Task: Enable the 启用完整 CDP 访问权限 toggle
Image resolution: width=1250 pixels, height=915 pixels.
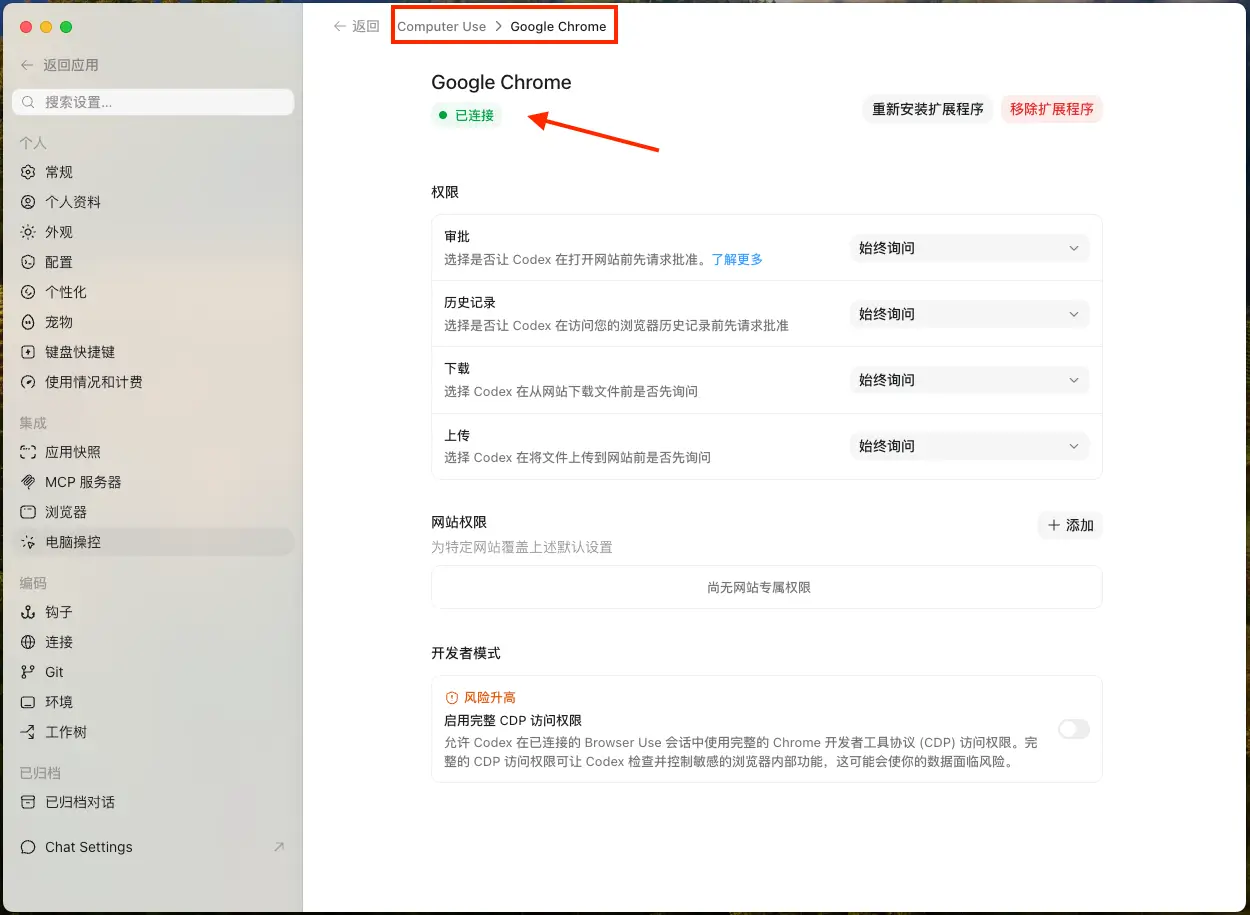Action: click(x=1074, y=729)
